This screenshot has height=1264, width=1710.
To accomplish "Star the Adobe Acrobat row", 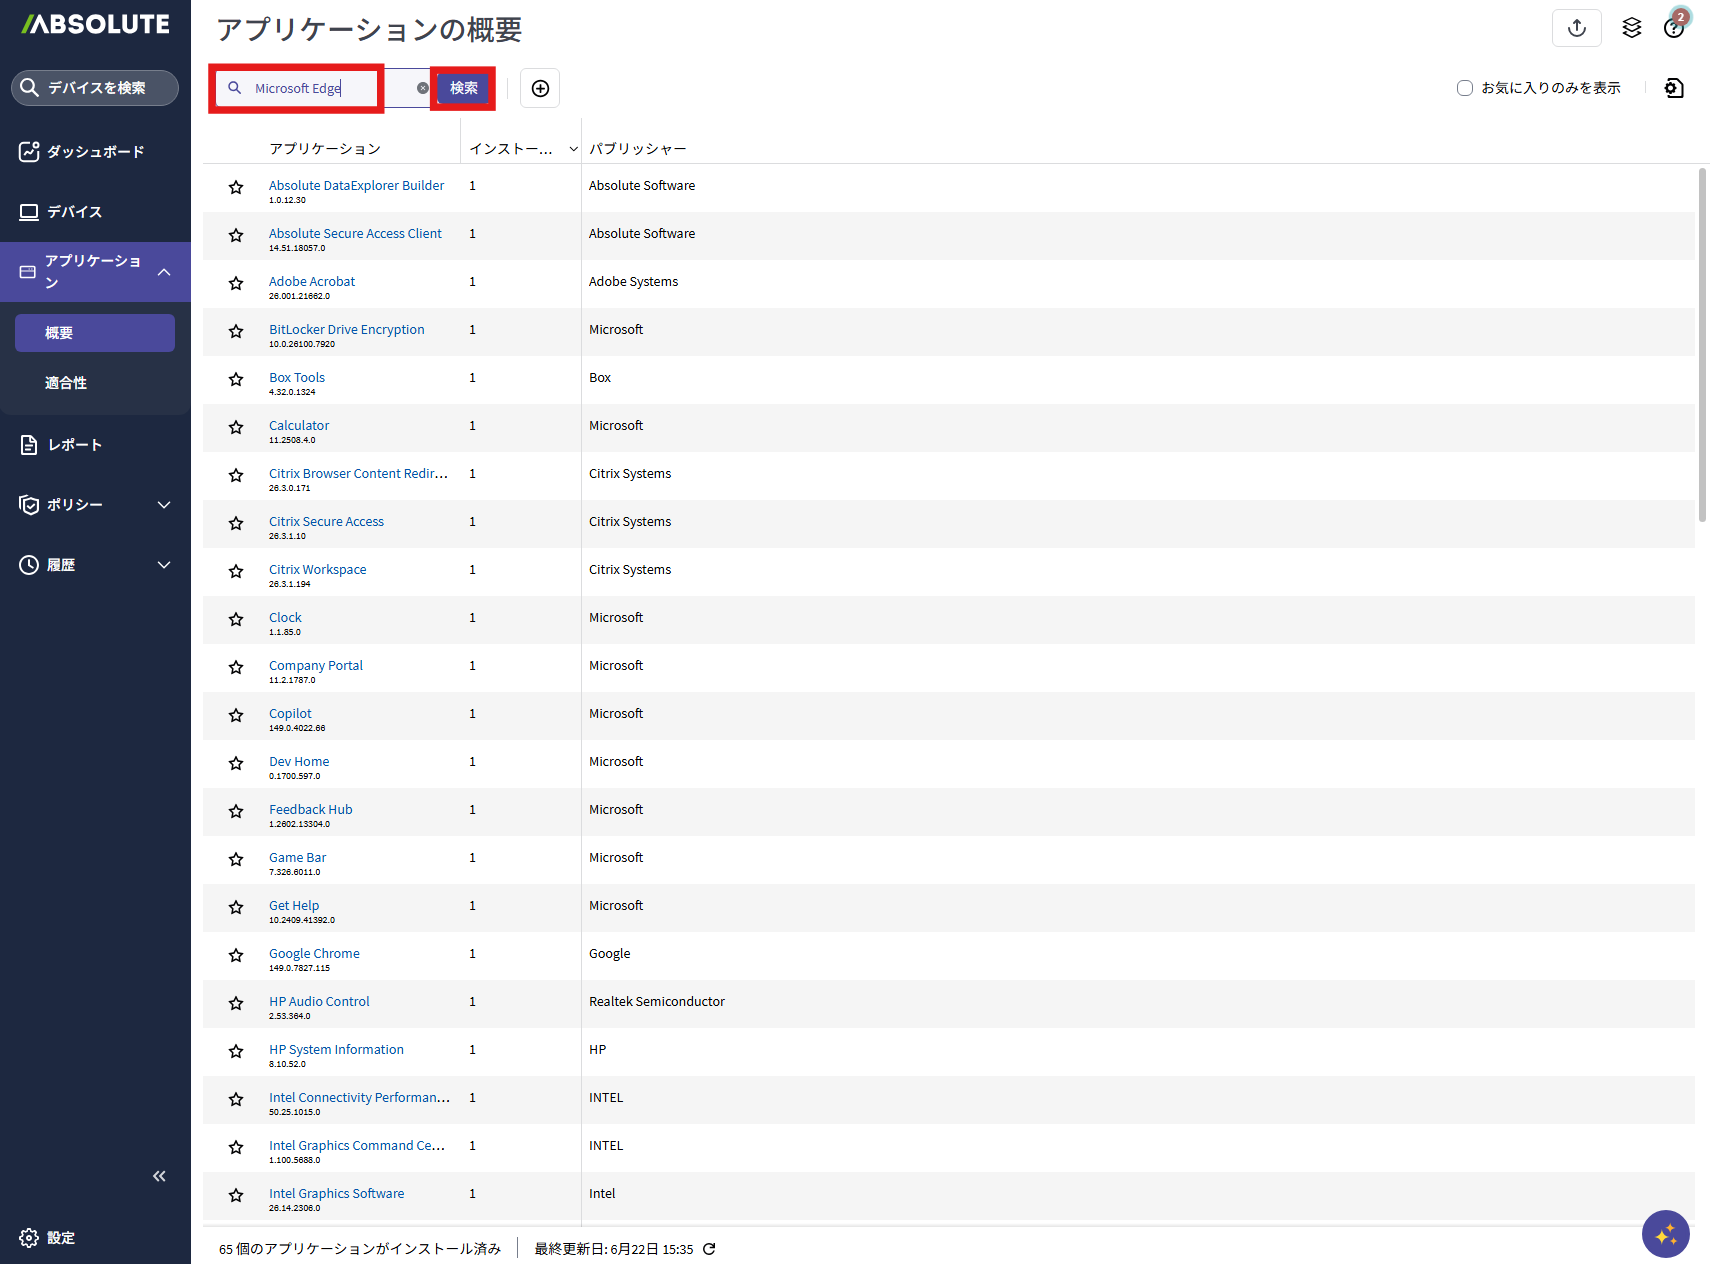I will (x=236, y=283).
